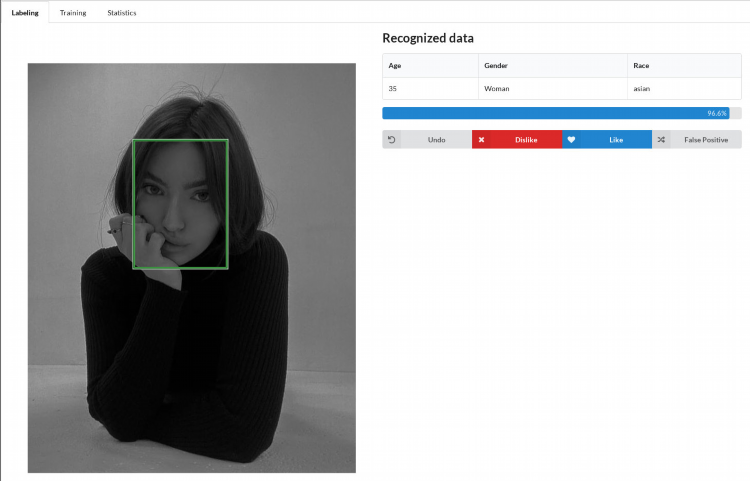The height and width of the screenshot is (481, 750).
Task: Click the Recognized data heading
Action: point(428,38)
